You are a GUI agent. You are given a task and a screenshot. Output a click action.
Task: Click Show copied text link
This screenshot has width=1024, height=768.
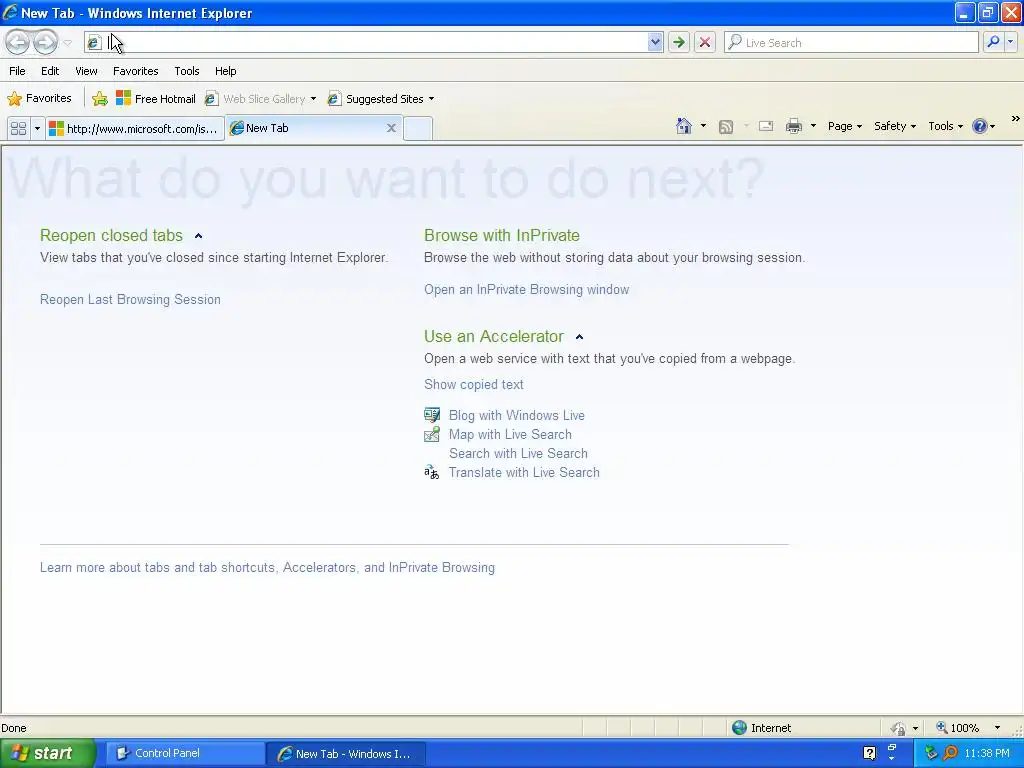point(473,384)
